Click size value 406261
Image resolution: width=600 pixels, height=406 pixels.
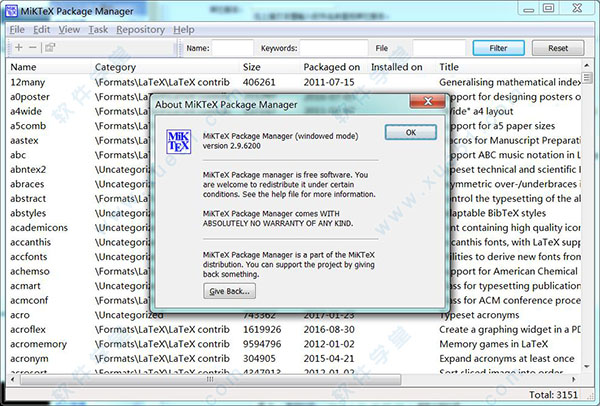click(x=259, y=82)
